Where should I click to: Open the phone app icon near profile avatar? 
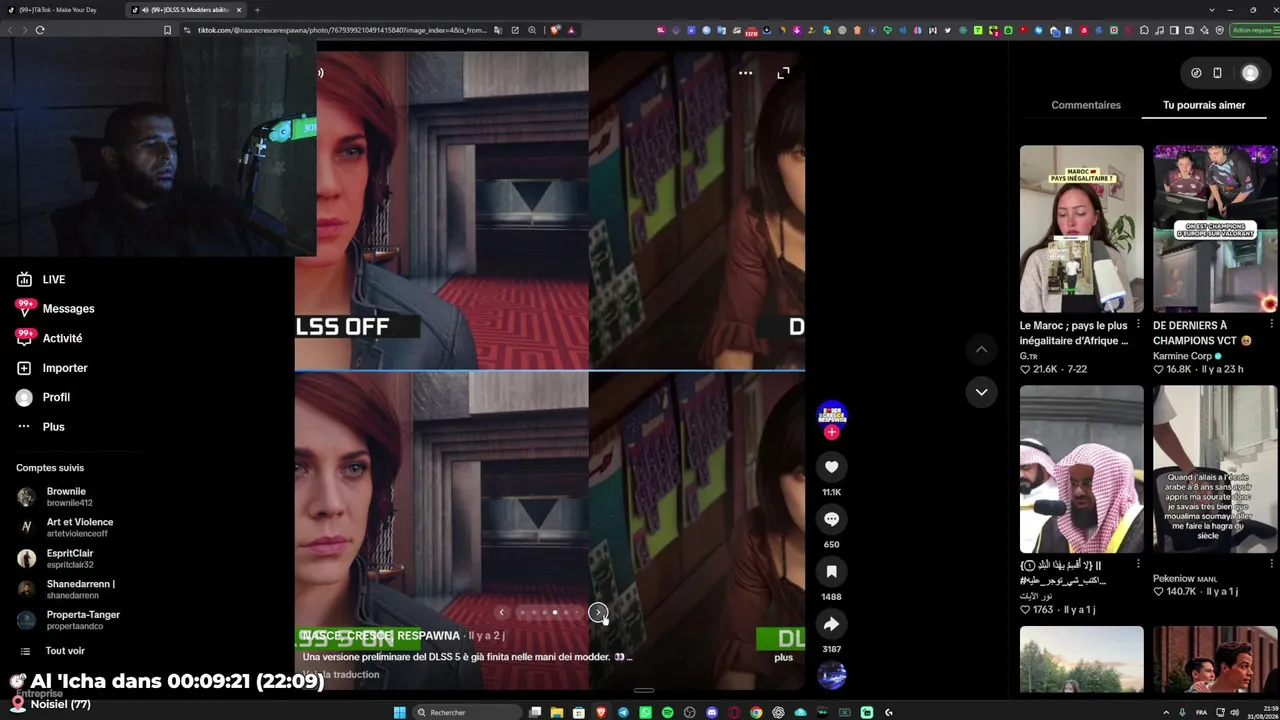point(1217,73)
